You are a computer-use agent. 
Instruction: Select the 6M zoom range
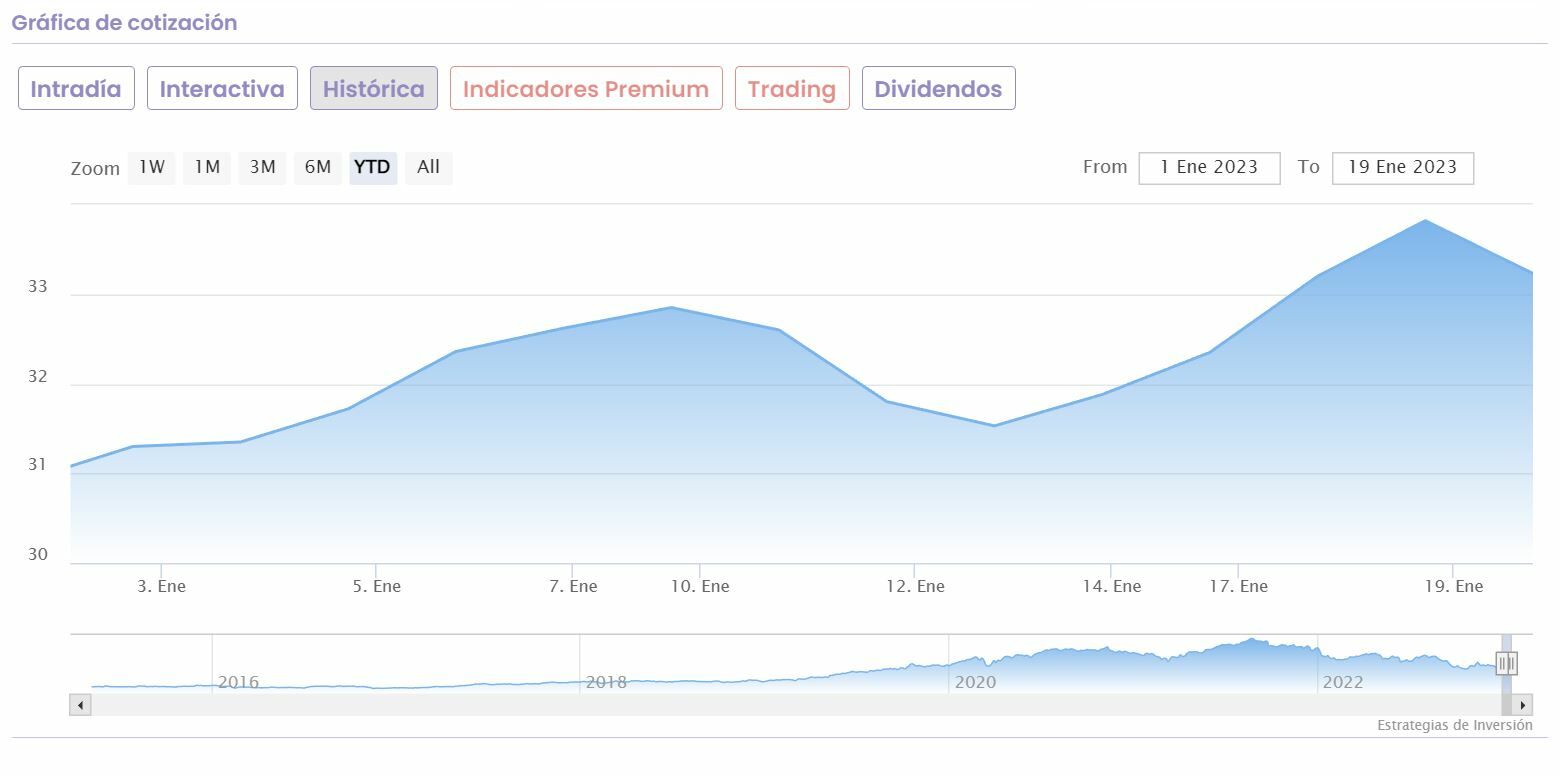(x=318, y=168)
